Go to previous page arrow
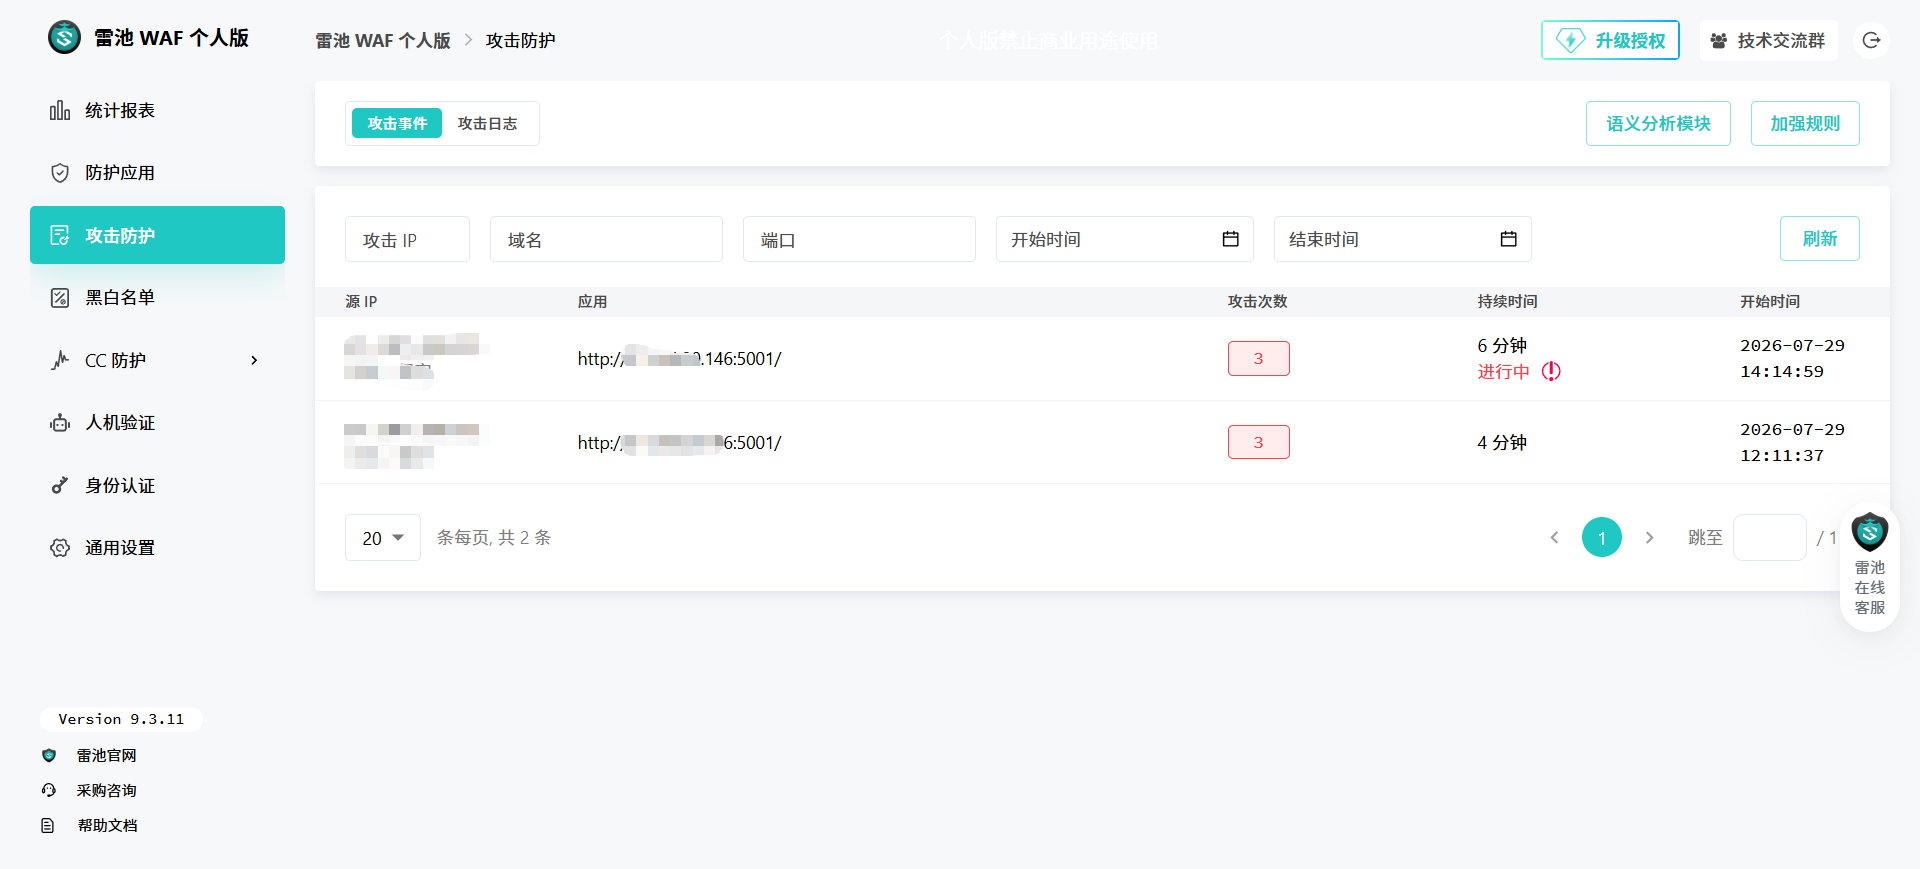This screenshot has height=869, width=1920. click(x=1554, y=537)
